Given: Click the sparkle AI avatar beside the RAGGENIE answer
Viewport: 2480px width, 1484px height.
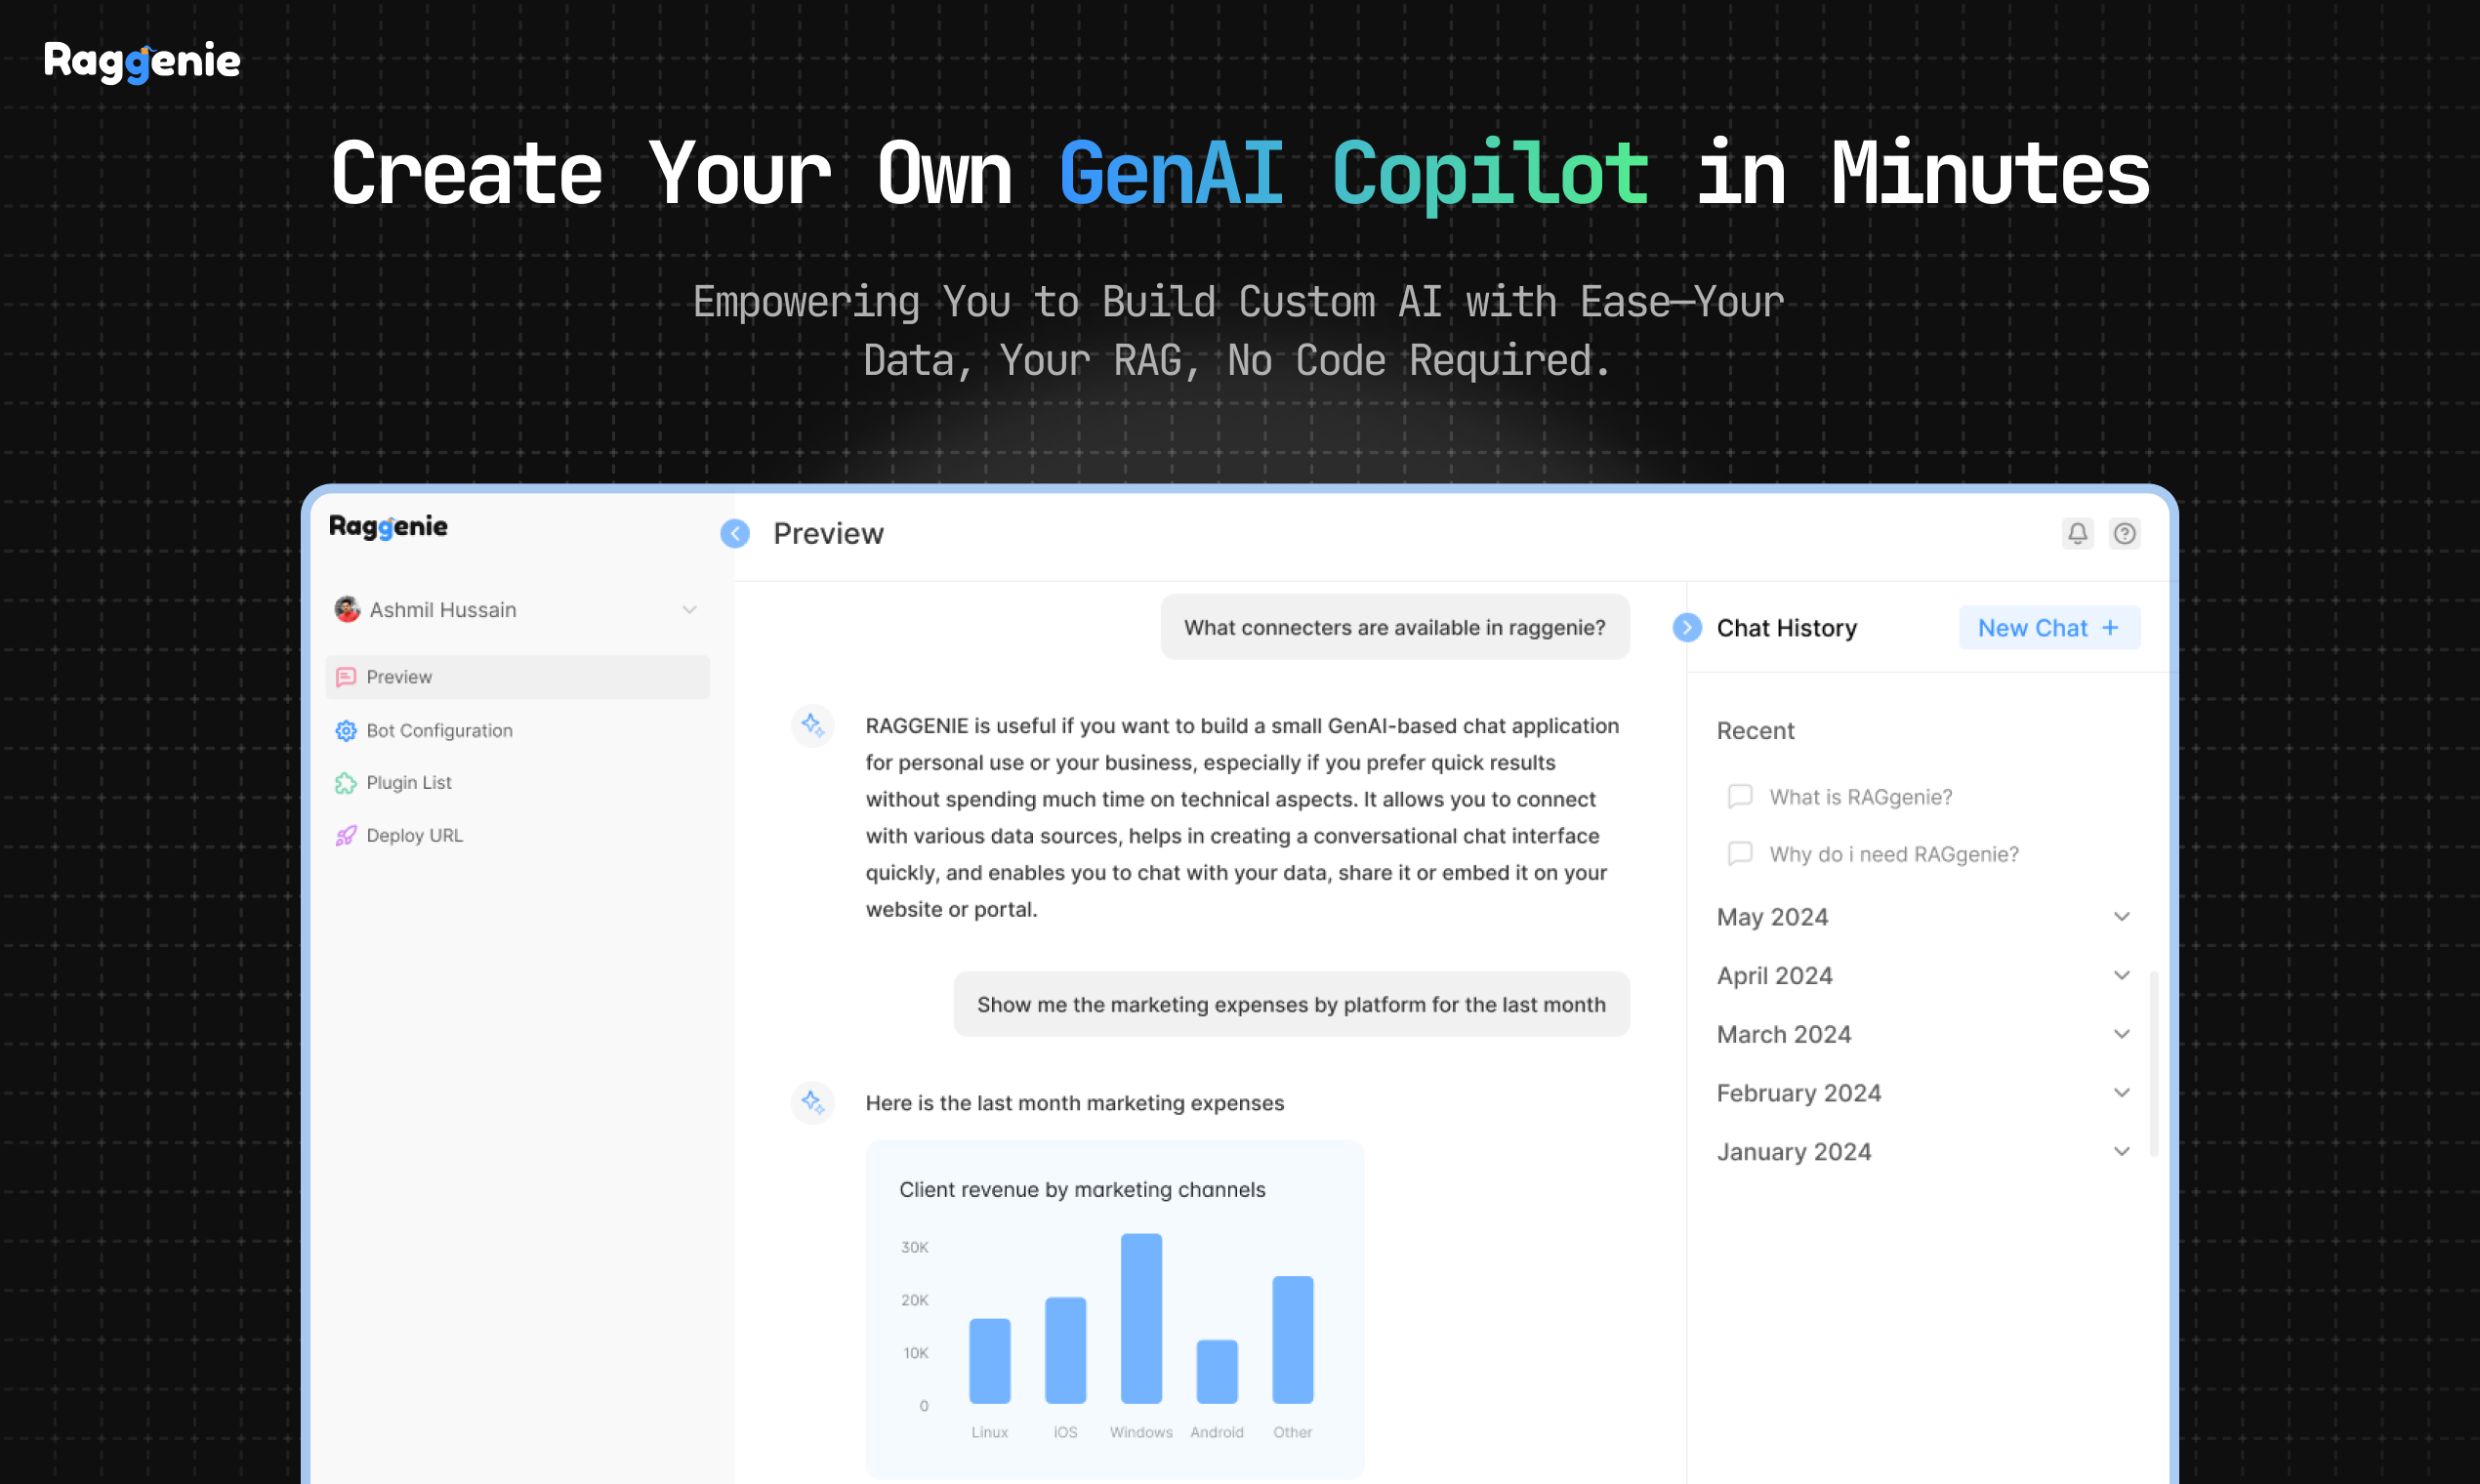Looking at the screenshot, I should [x=812, y=725].
